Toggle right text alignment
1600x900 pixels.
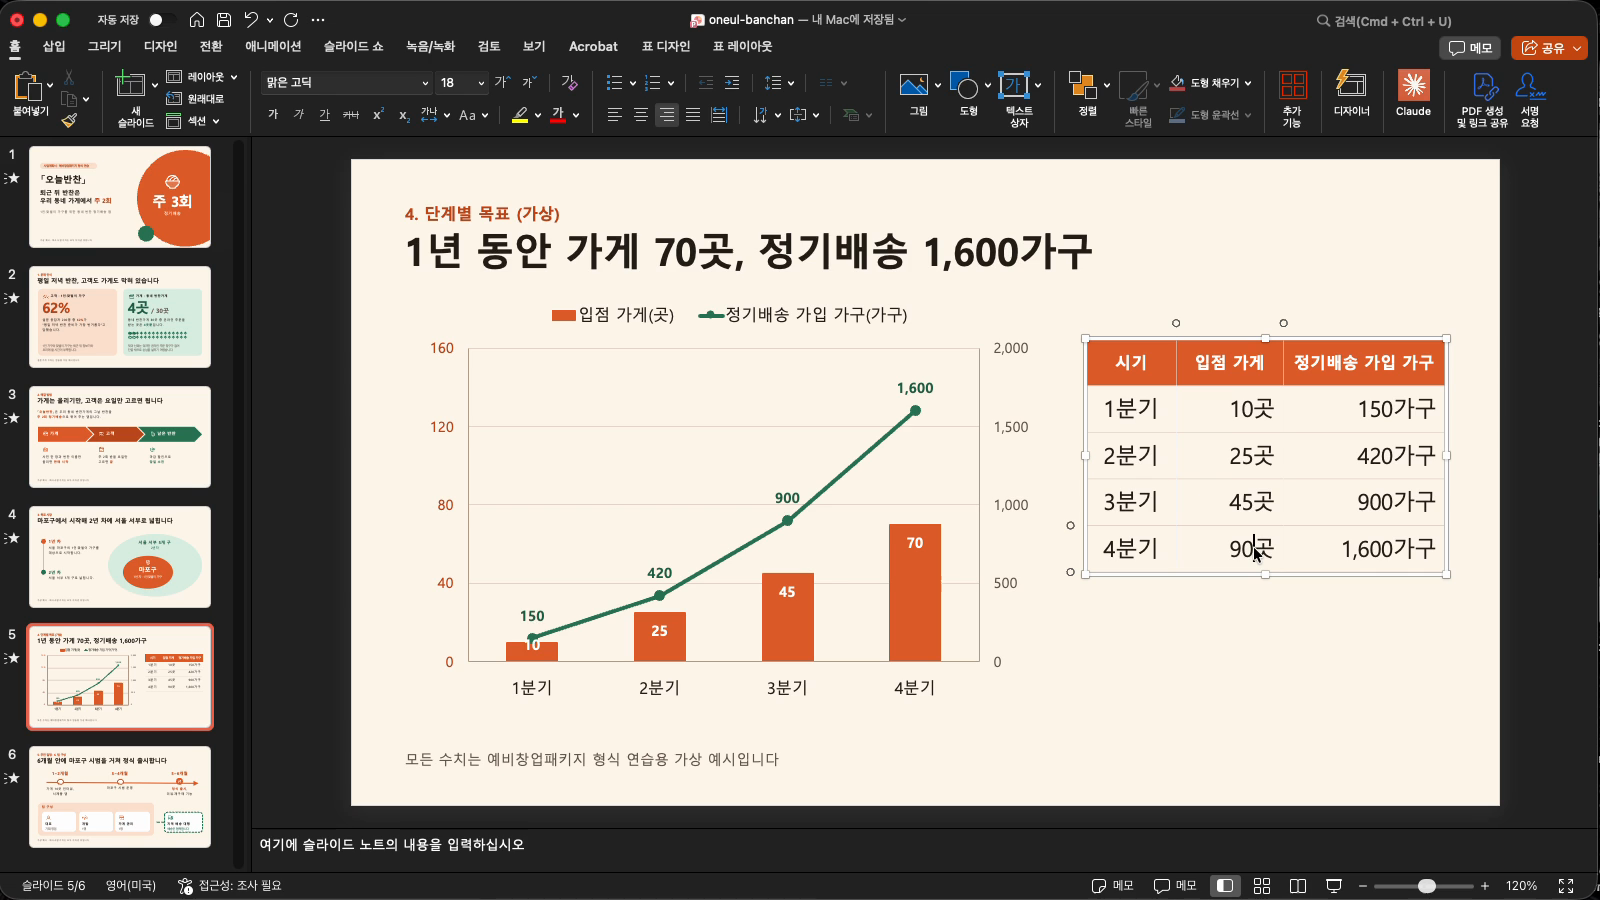coord(667,115)
